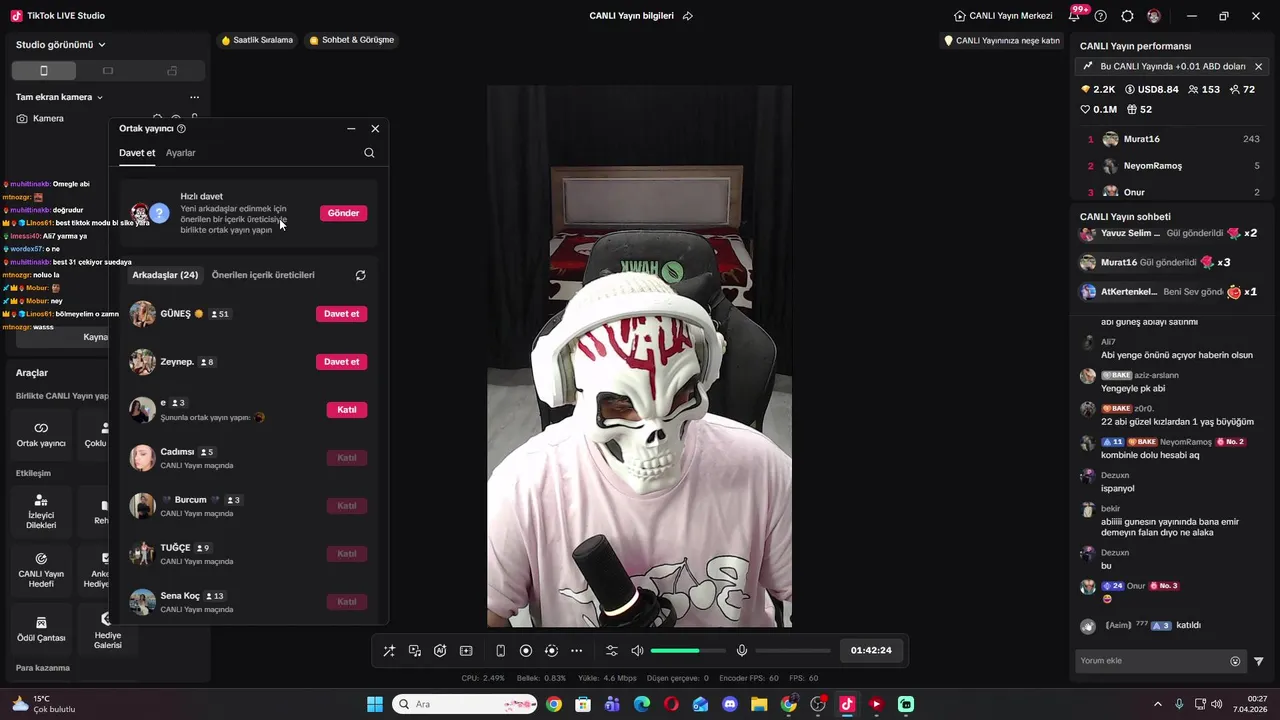Open settings gear in title bar
Screen dimensions: 1280x720
tap(1128, 16)
